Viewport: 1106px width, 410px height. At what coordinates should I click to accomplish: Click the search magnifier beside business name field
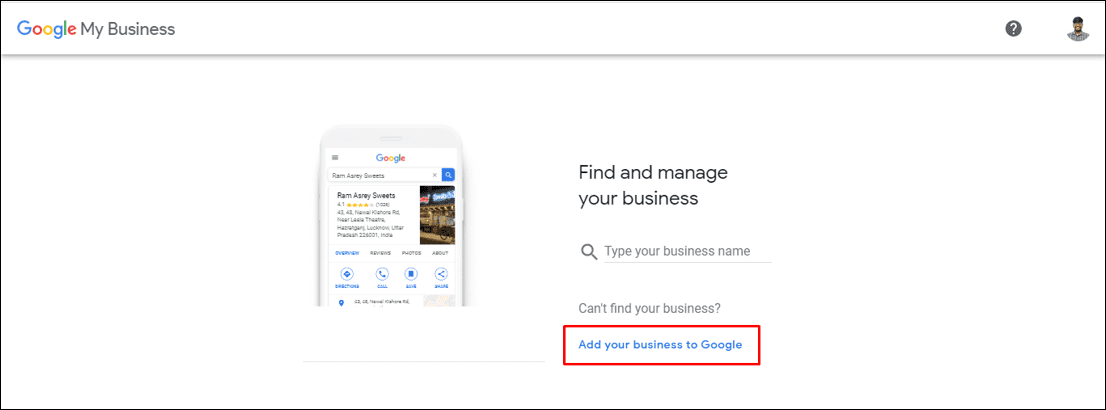coord(588,252)
